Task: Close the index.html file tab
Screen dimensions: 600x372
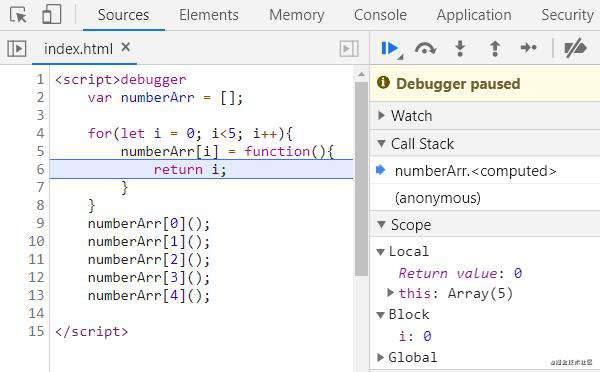Action: (126, 47)
